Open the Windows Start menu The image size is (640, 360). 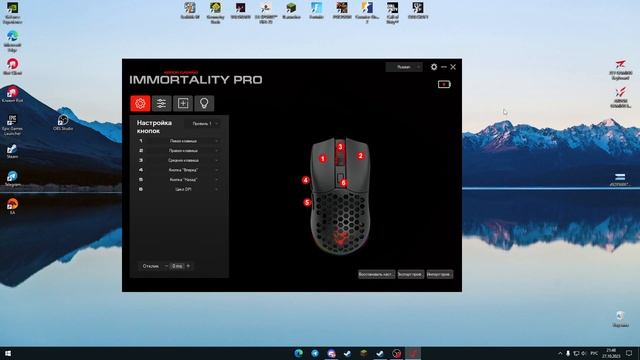8,353
